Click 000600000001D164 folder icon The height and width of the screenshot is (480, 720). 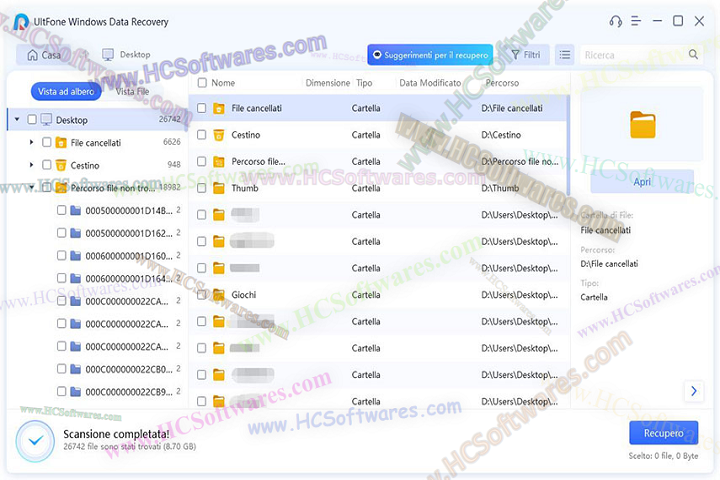coord(76,278)
